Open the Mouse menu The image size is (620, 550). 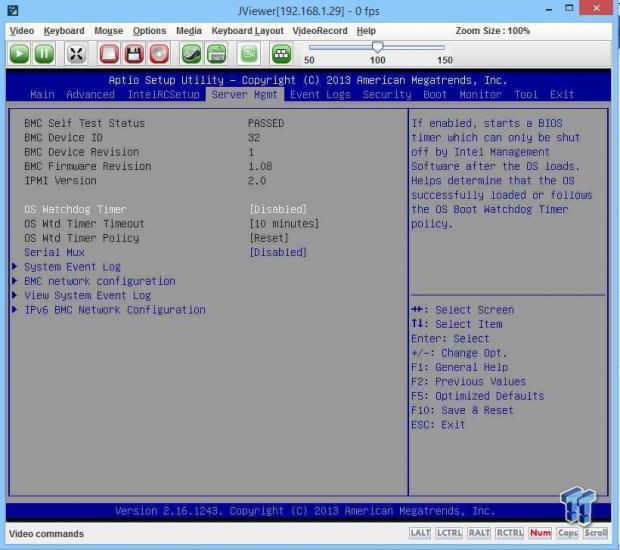pyautogui.click(x=108, y=31)
